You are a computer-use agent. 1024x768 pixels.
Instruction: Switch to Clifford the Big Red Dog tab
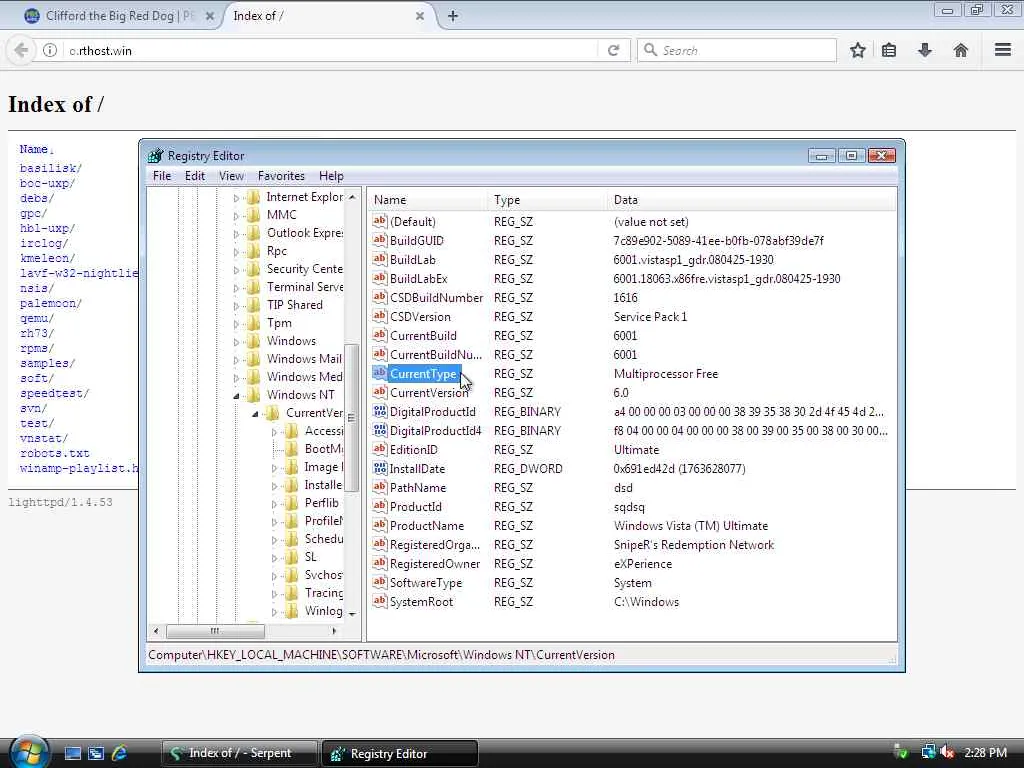coord(120,16)
